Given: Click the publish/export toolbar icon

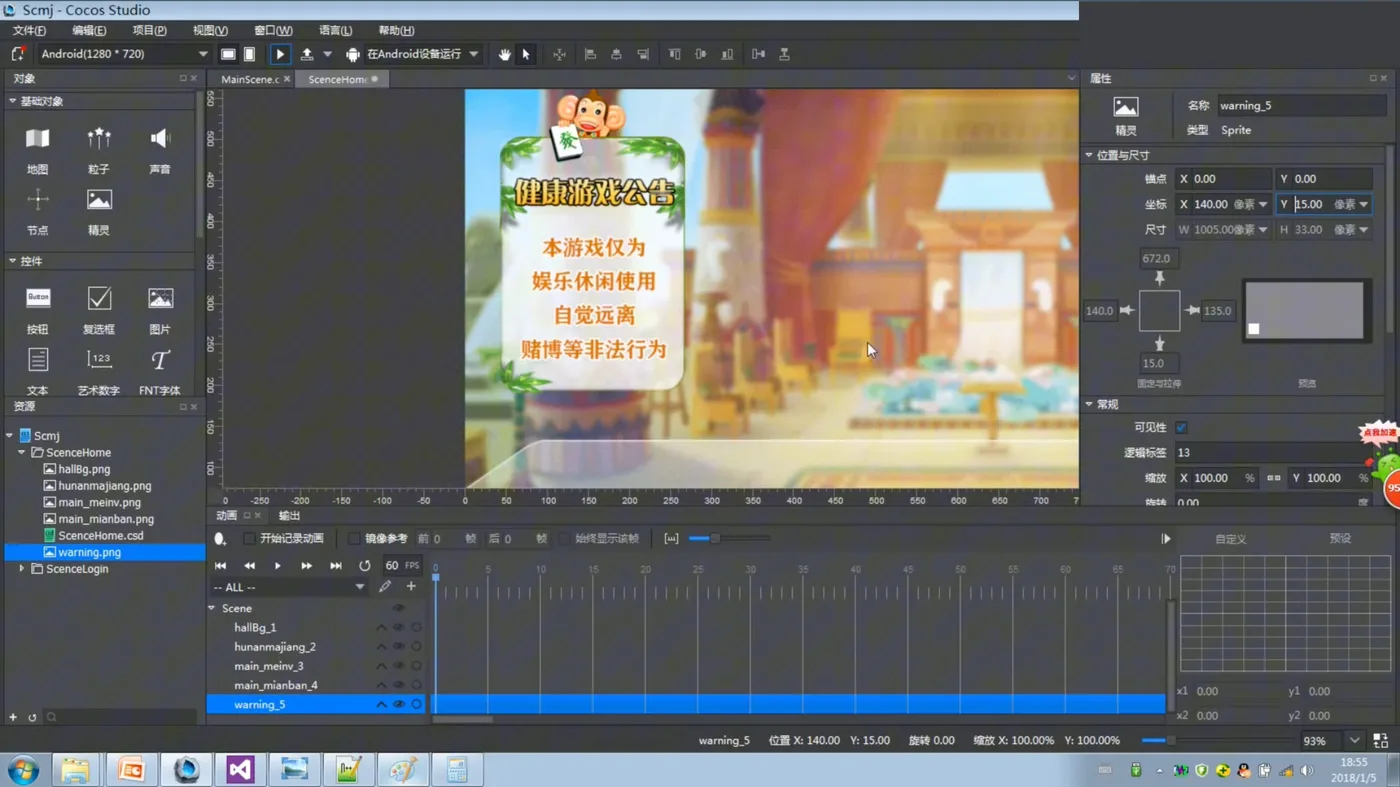Looking at the screenshot, I should coord(307,54).
